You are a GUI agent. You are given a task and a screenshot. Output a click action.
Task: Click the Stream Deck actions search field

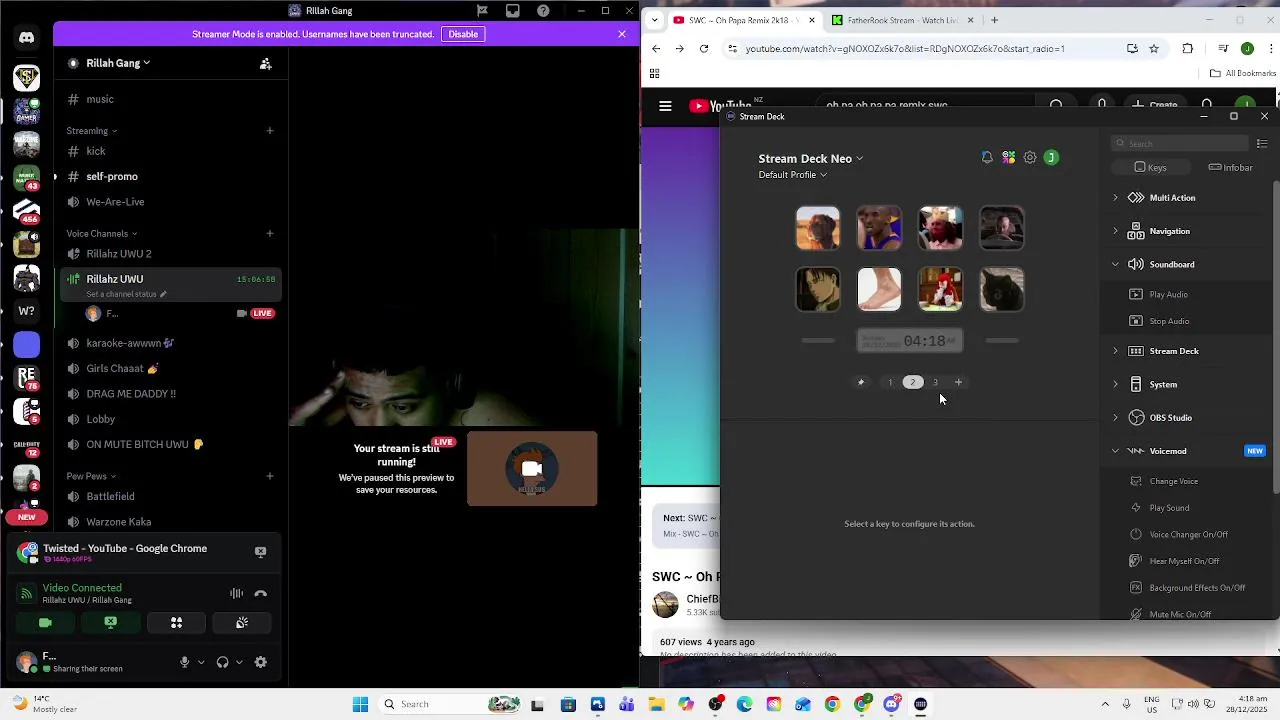[x=1180, y=144]
